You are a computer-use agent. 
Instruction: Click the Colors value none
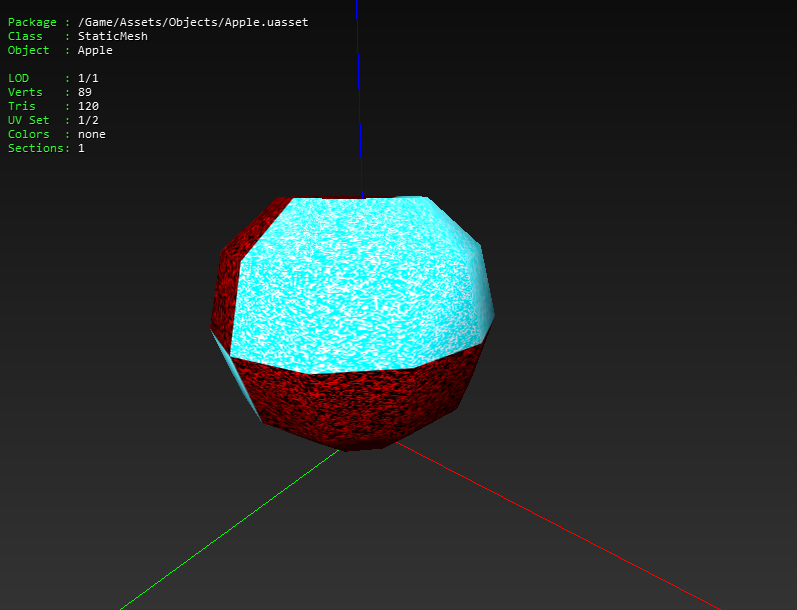[91, 134]
